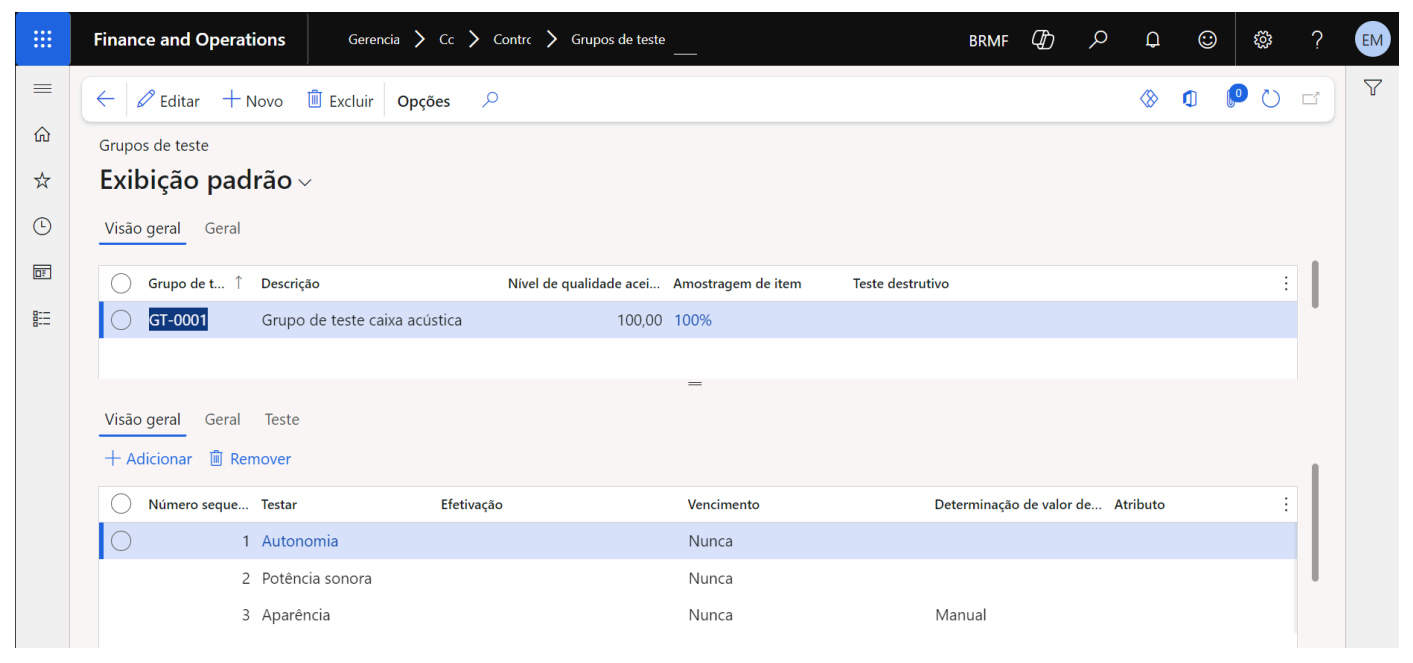Viewport: 1413px width, 663px height.
Task: Open the Copilot icon in header
Action: click(x=1043, y=40)
